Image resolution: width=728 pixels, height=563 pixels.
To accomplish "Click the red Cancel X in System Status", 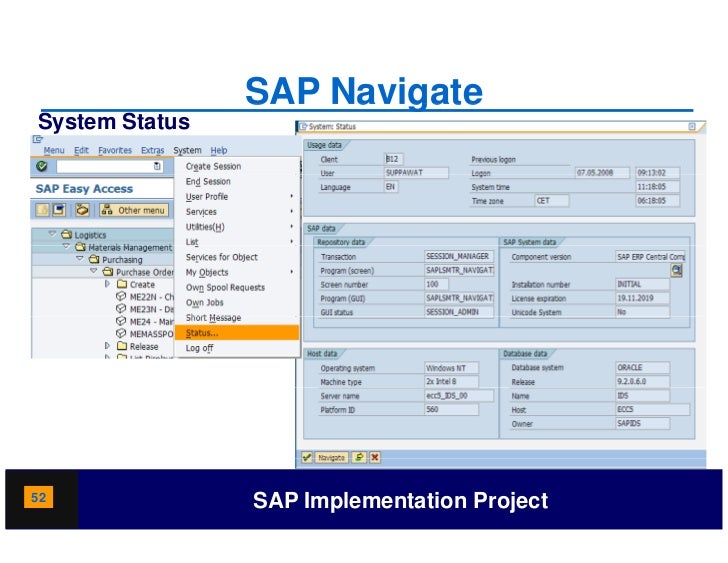I will [x=375, y=458].
